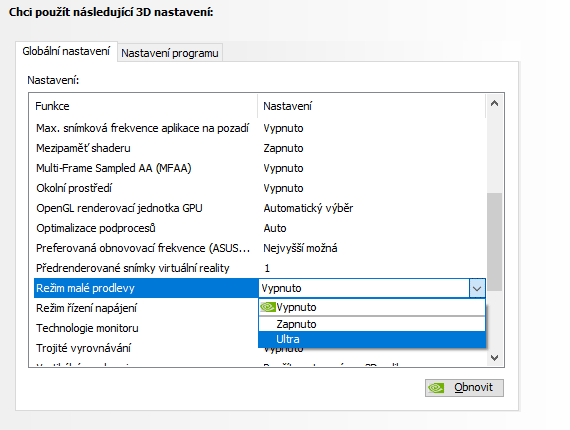The height and width of the screenshot is (430, 570).
Task: Select the Optimalizace podprocesů row
Action: coord(260,228)
